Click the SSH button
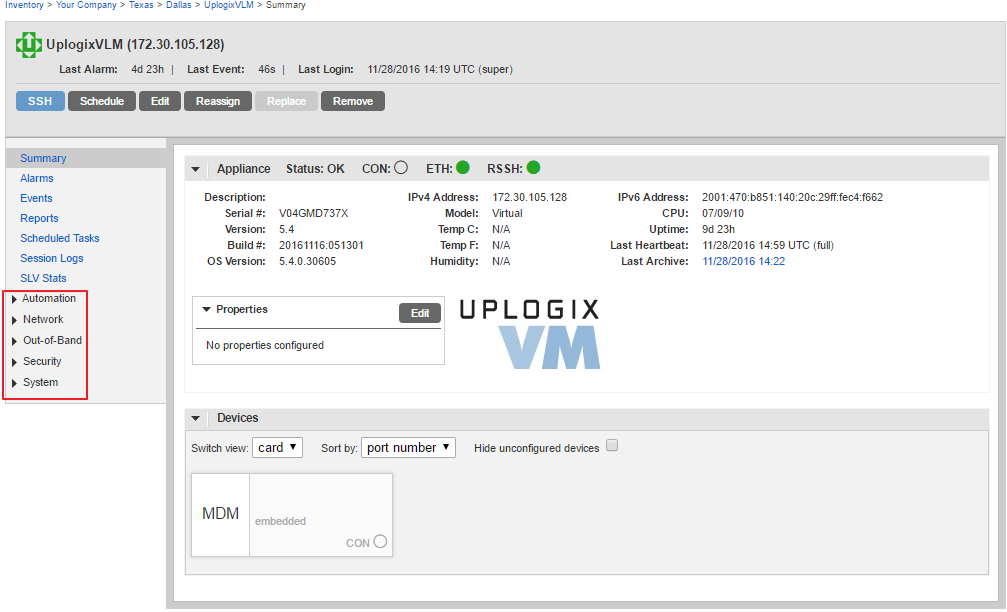The width and height of the screenshot is (1007, 612). coord(39,100)
